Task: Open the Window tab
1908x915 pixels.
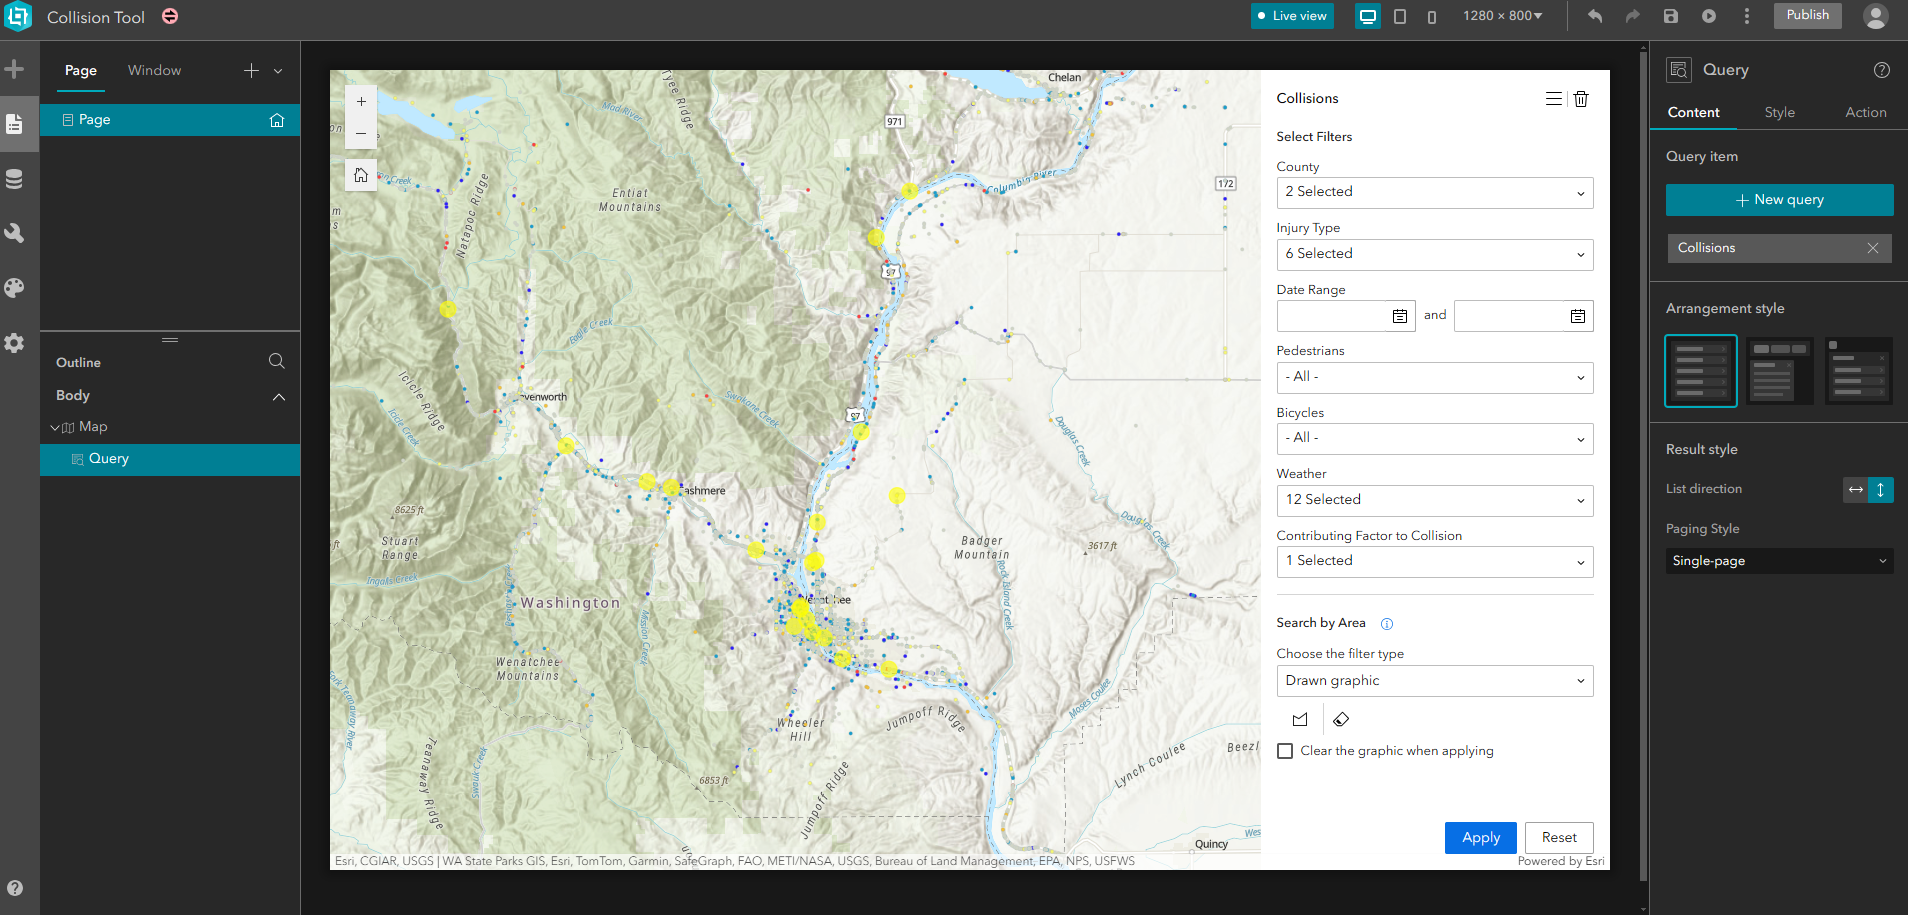Action: pyautogui.click(x=154, y=70)
